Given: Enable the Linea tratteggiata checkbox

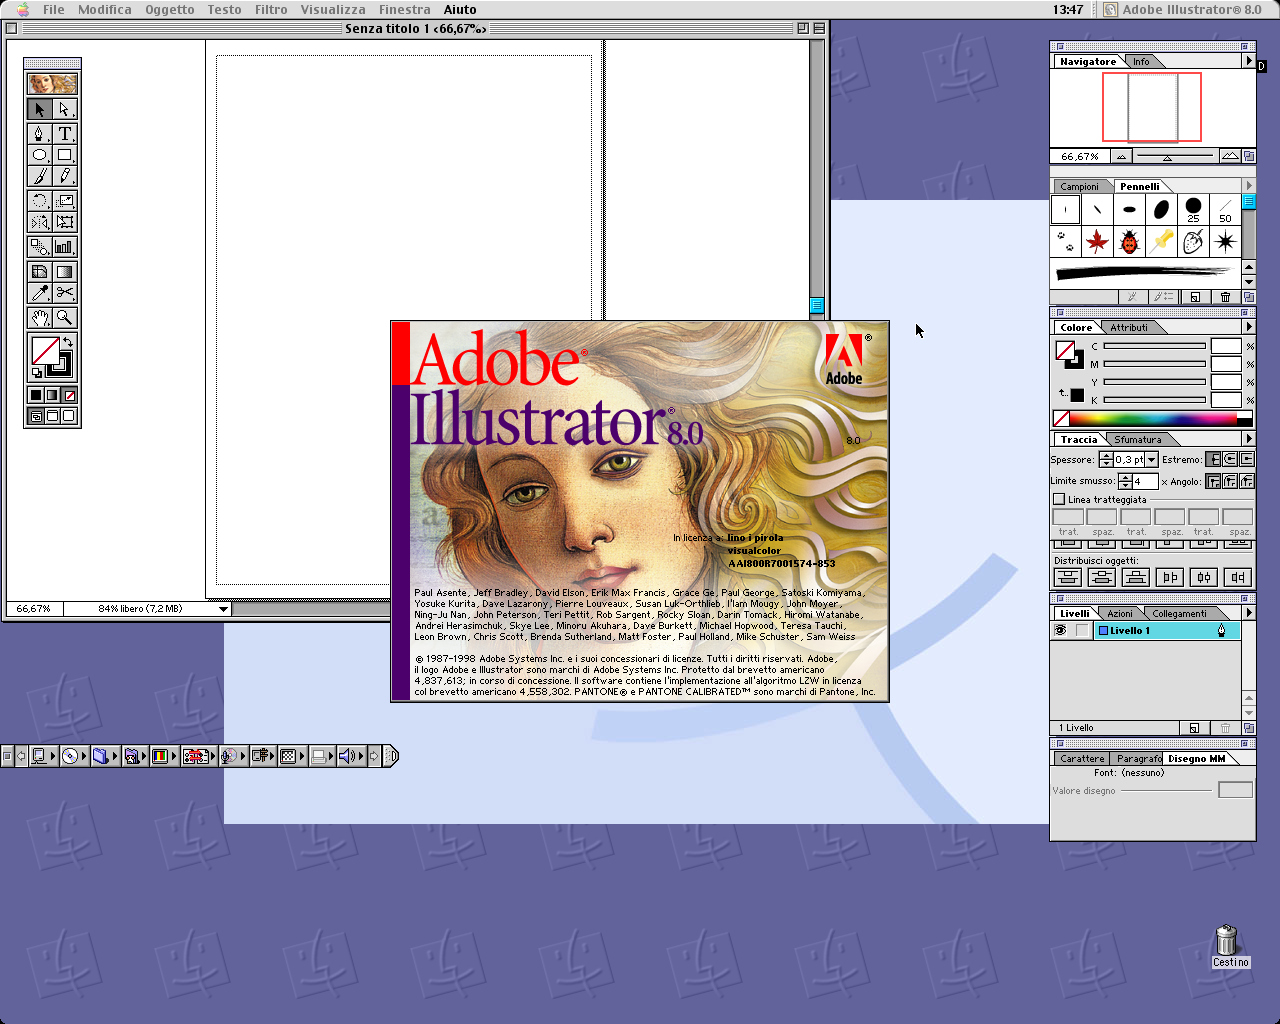Looking at the screenshot, I should (1059, 499).
